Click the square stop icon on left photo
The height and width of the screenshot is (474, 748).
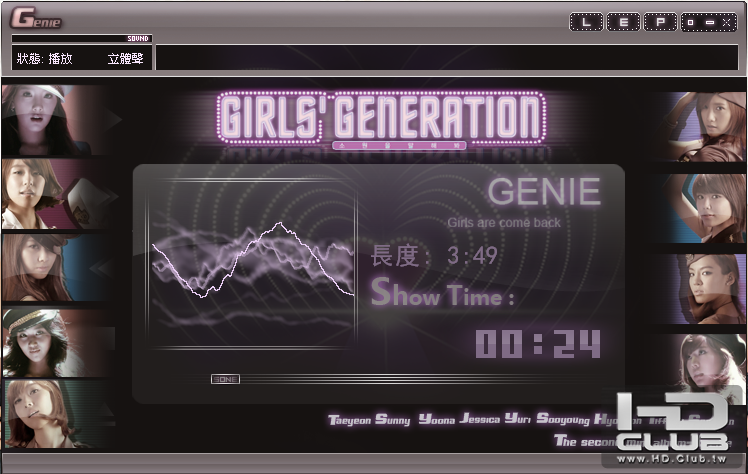pos(105,338)
